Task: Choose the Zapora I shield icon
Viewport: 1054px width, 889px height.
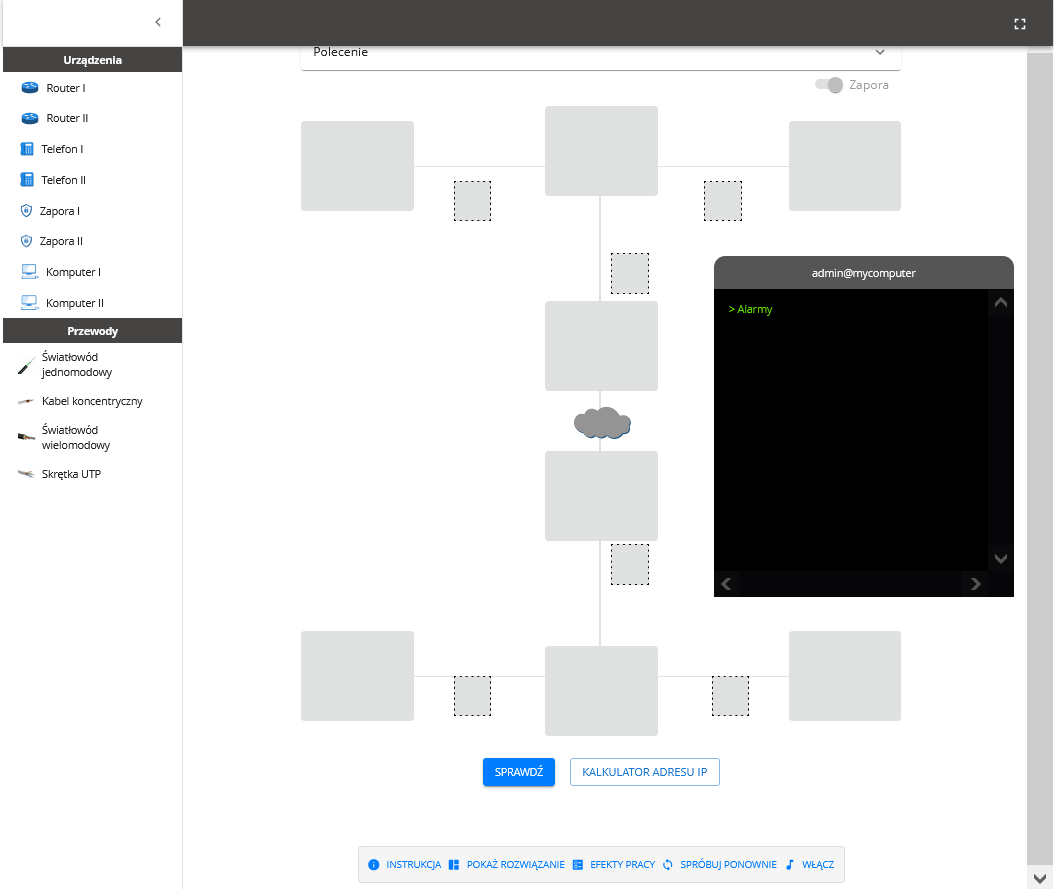Action: point(26,211)
